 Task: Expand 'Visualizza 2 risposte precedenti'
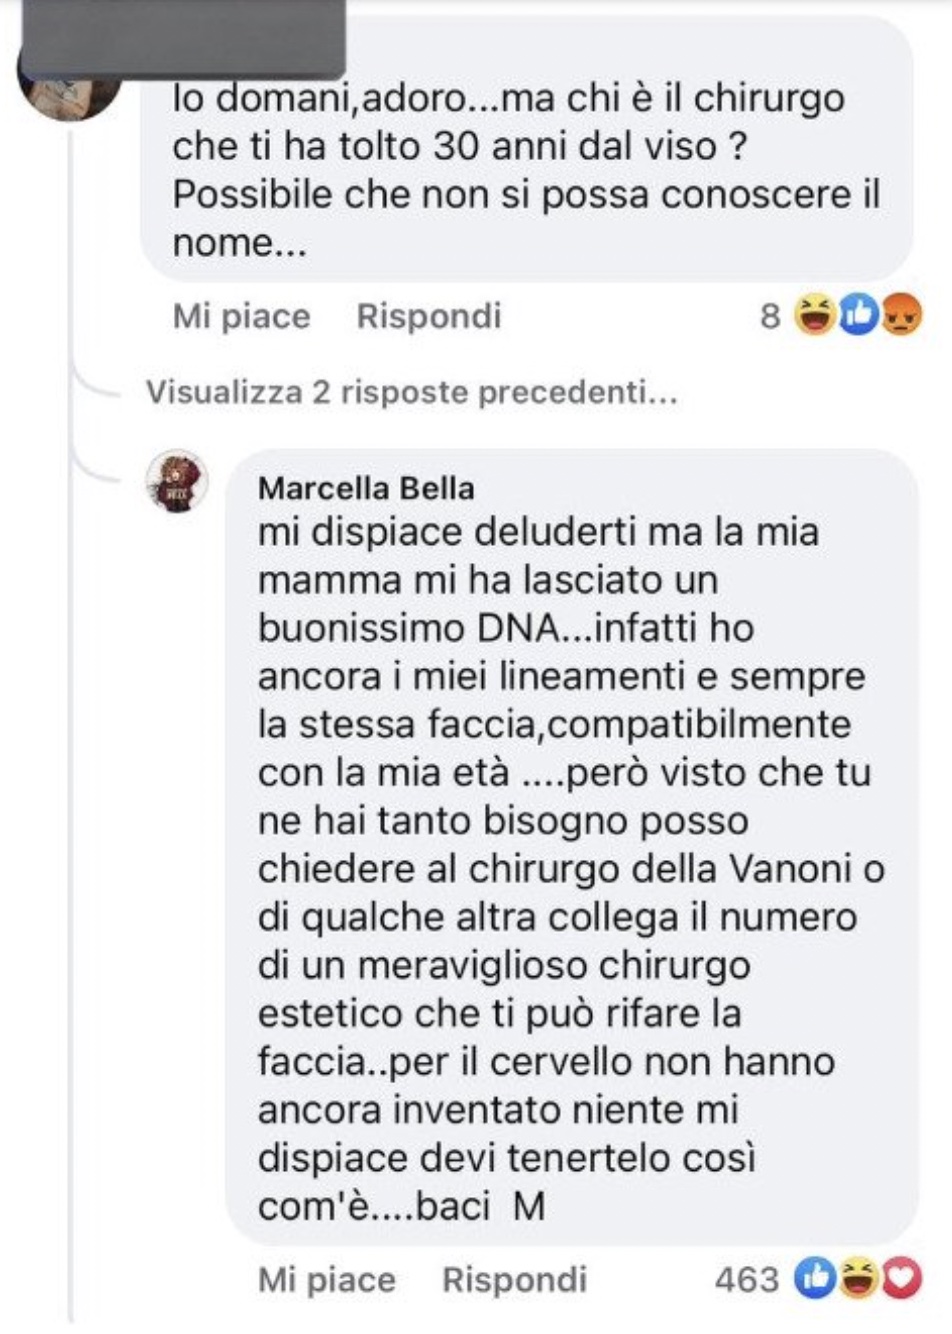click(411, 392)
